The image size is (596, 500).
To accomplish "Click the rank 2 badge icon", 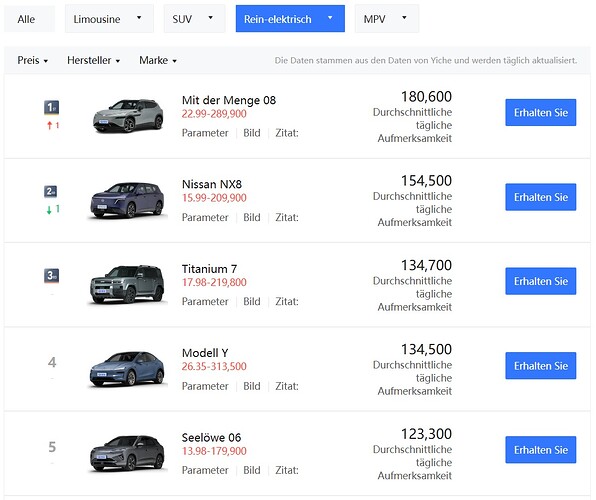I will pos(51,191).
